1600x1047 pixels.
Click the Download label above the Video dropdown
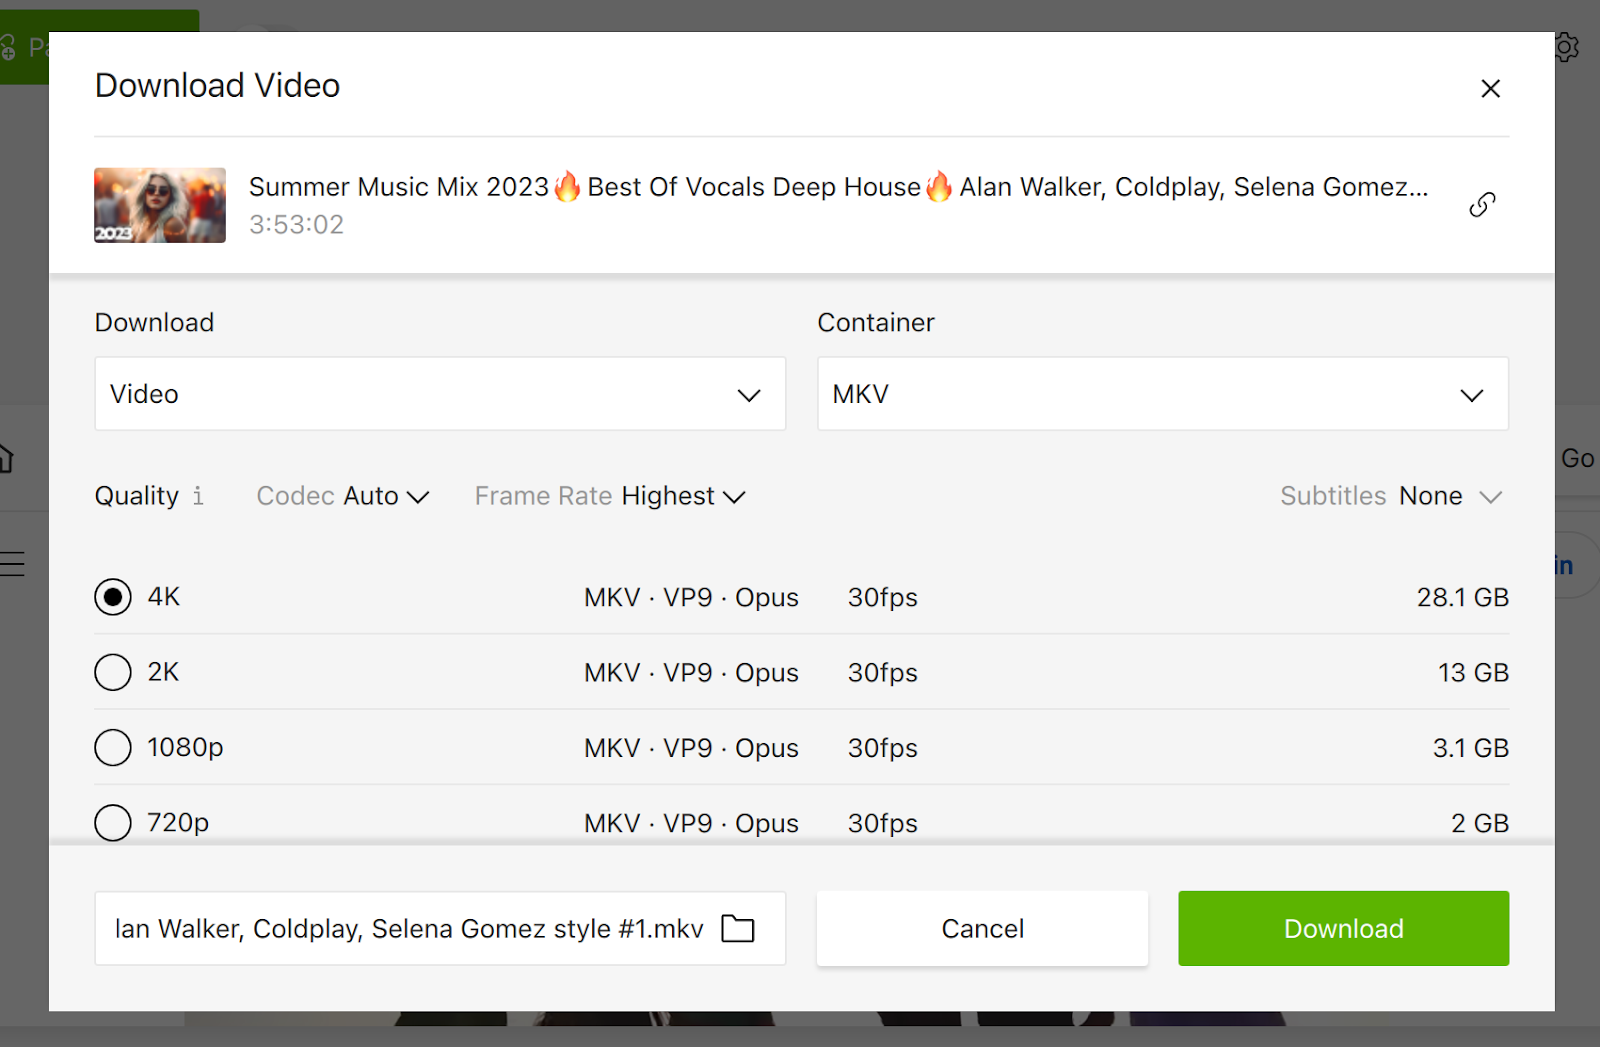tap(154, 322)
